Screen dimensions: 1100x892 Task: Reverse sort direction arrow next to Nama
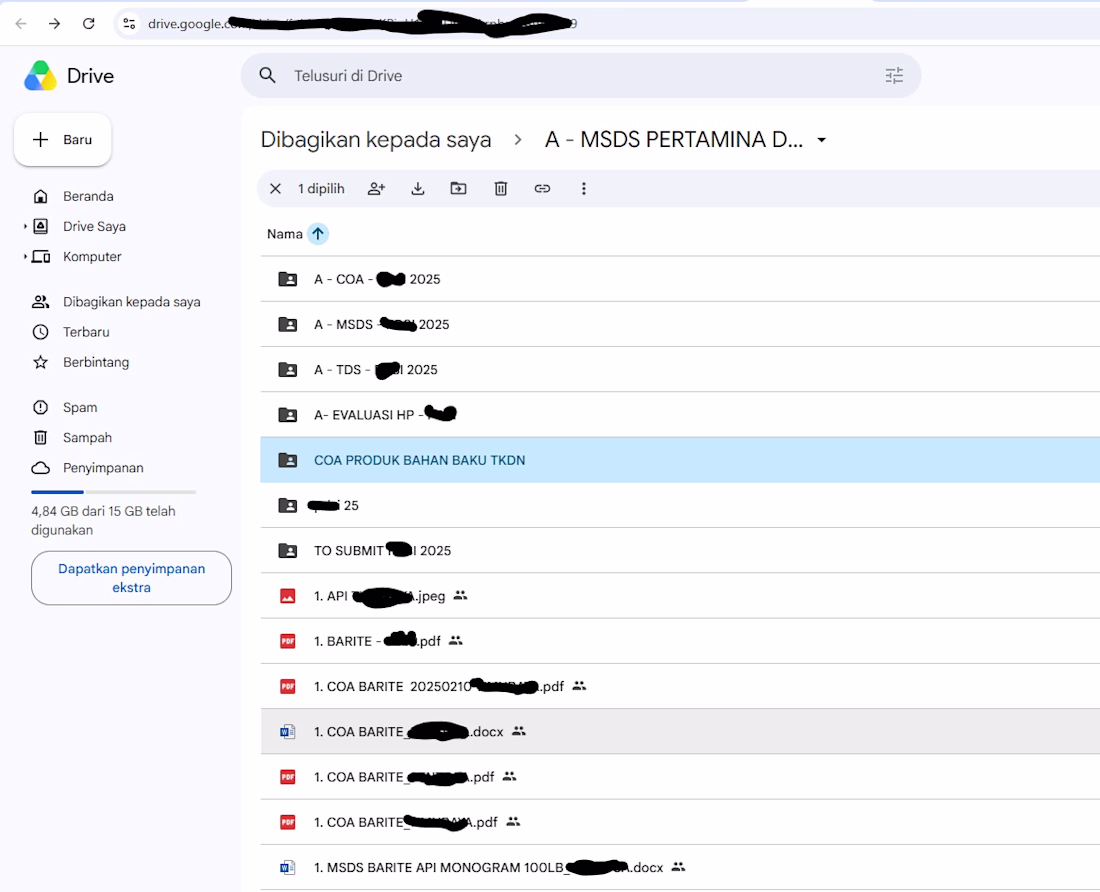318,234
